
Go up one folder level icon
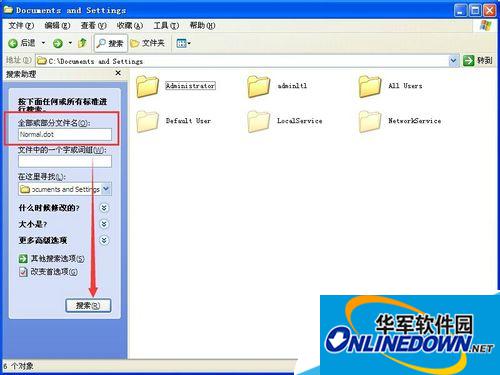(82, 43)
